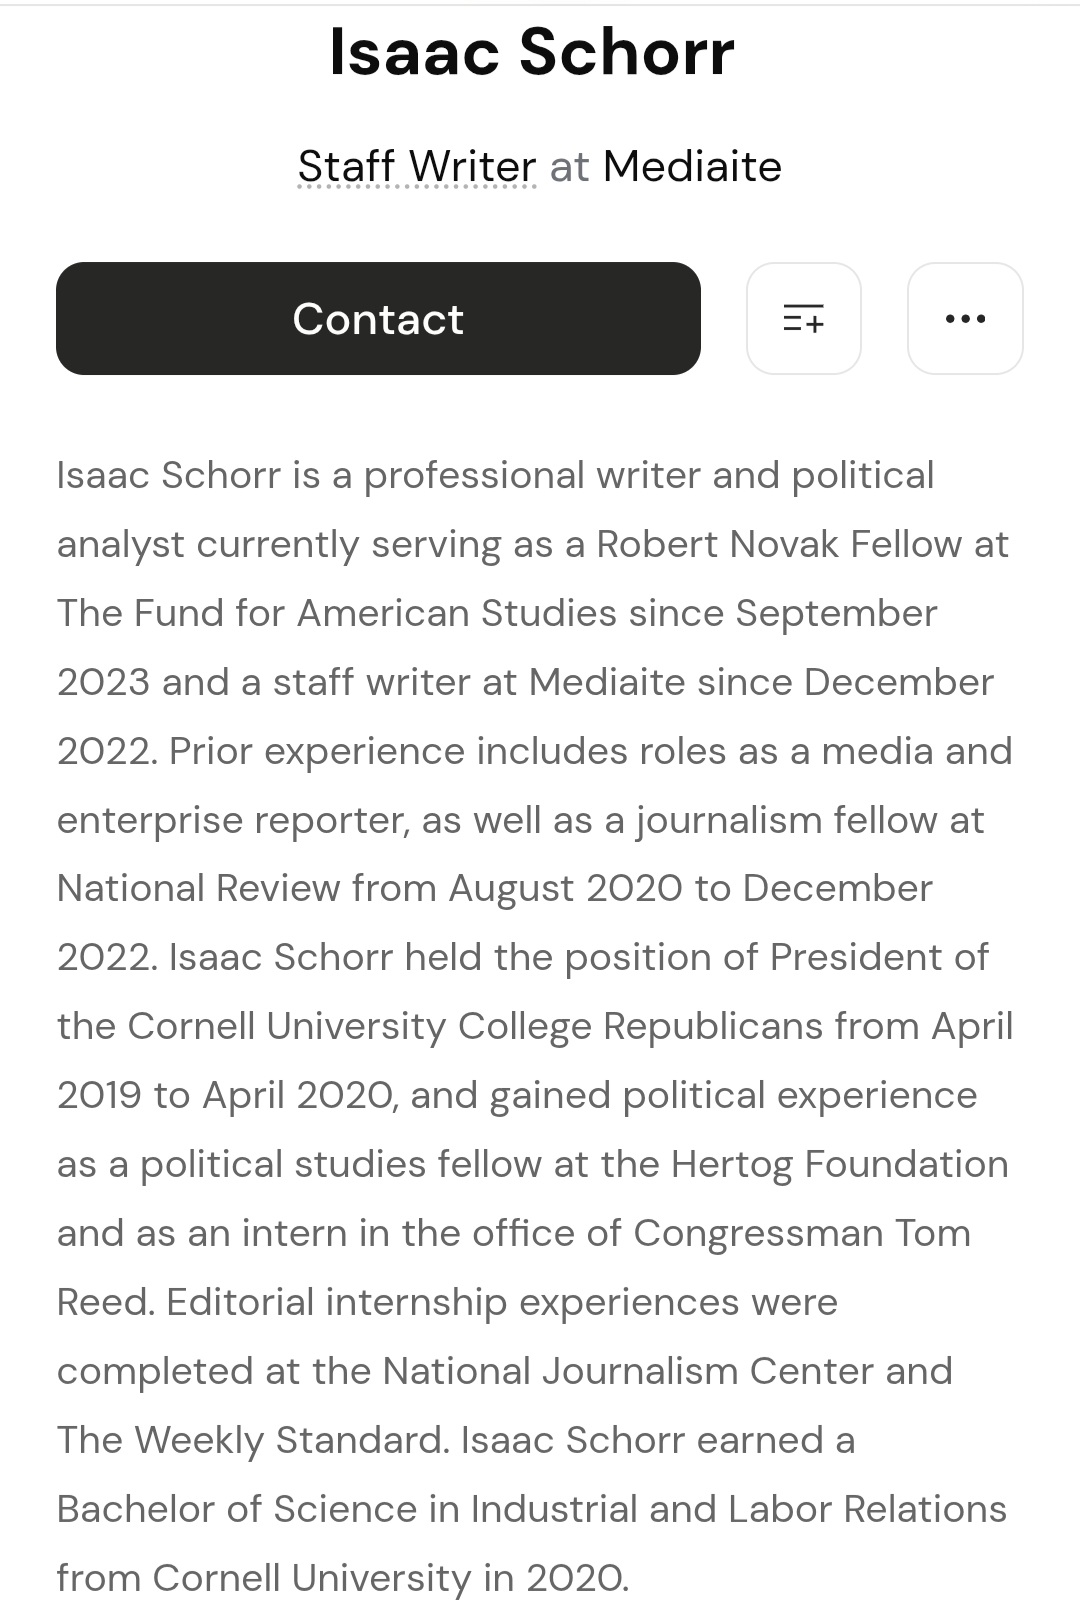Click 'The Weekly Standard' in the bio
The image size is (1080, 1620).
coord(252,1440)
